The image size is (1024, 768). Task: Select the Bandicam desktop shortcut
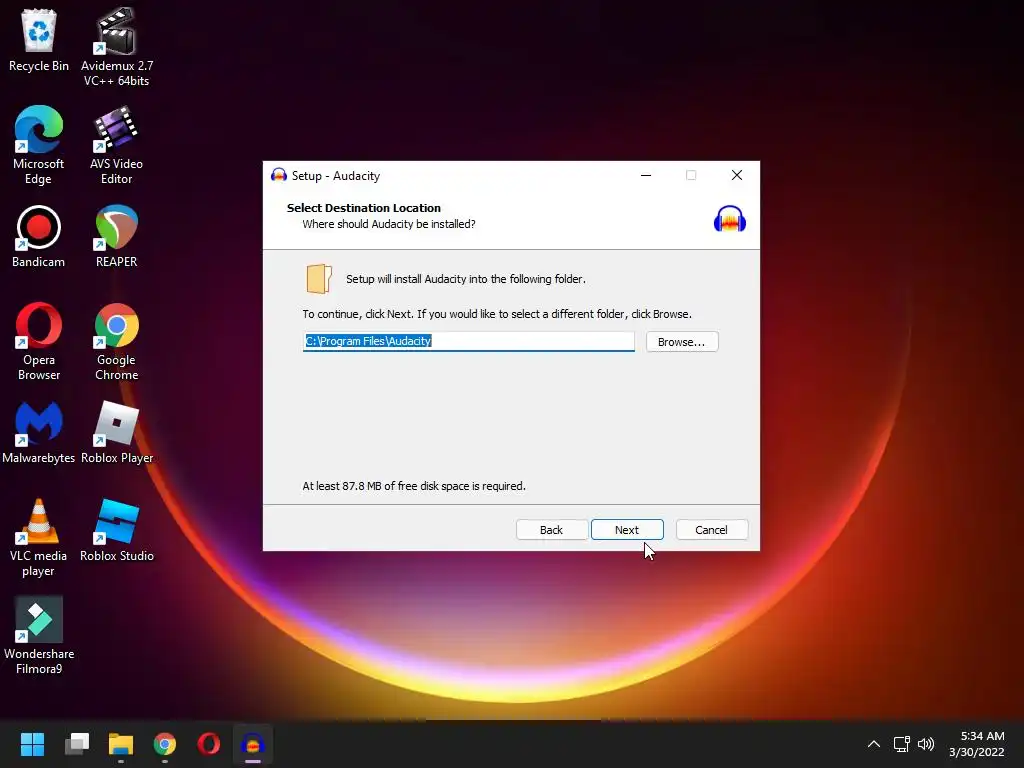click(x=39, y=236)
